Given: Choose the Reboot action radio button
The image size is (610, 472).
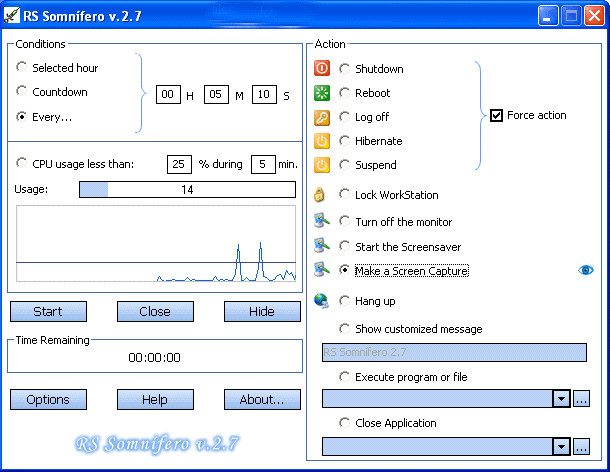Looking at the screenshot, I should point(344,93).
